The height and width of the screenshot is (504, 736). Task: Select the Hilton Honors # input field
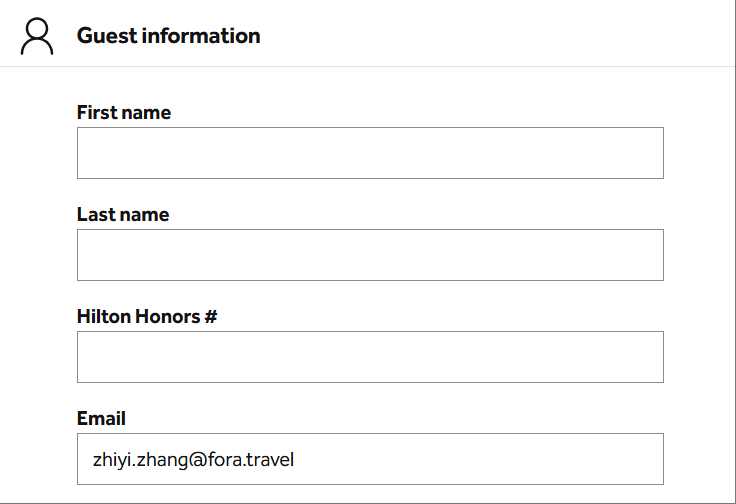point(370,357)
